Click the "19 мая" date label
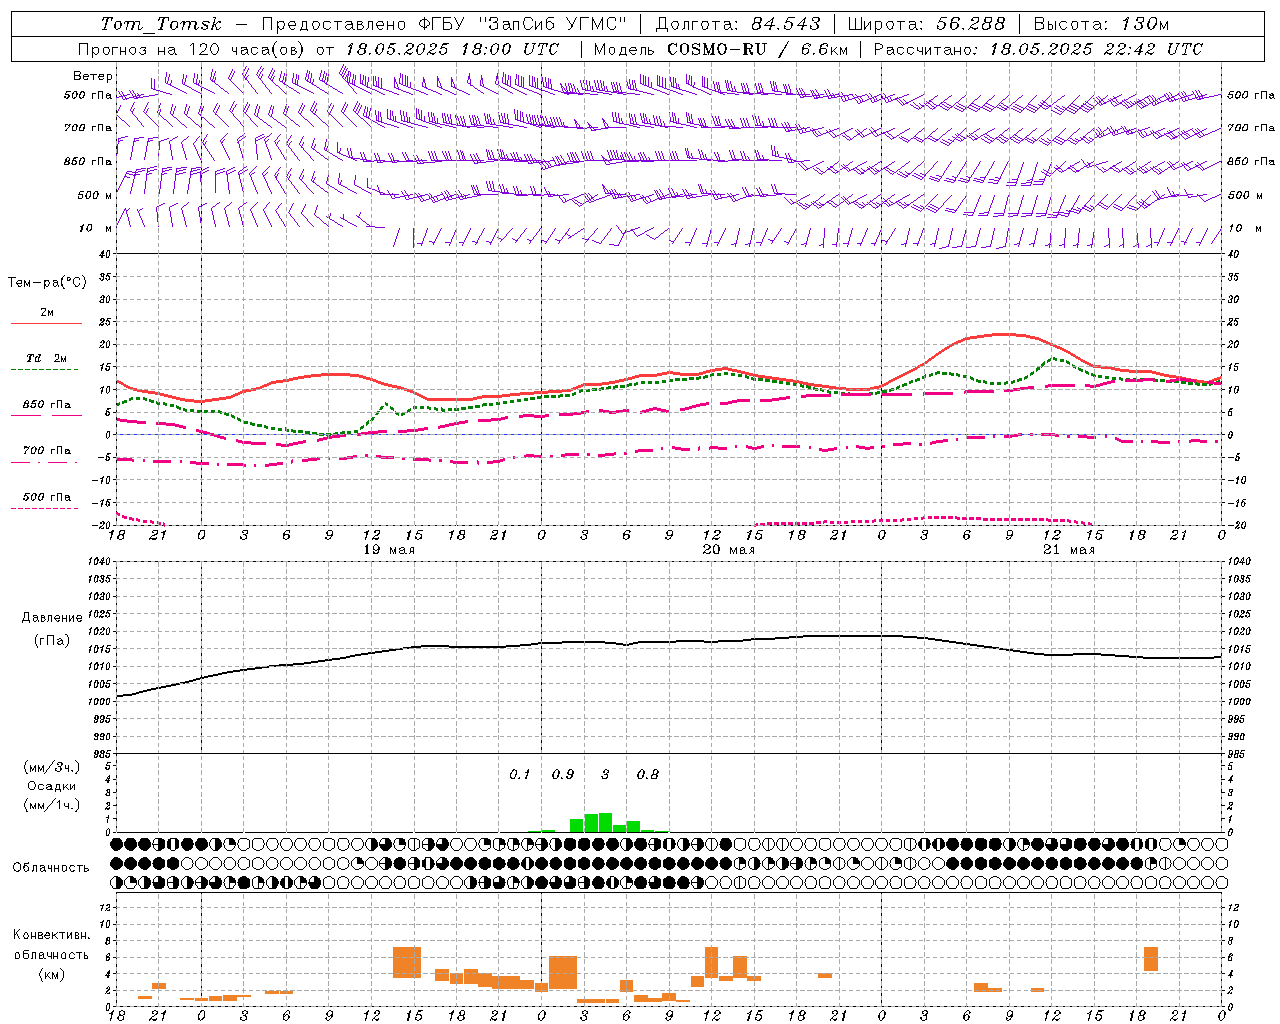The width and height of the screenshot is (1280, 1024). 387,549
